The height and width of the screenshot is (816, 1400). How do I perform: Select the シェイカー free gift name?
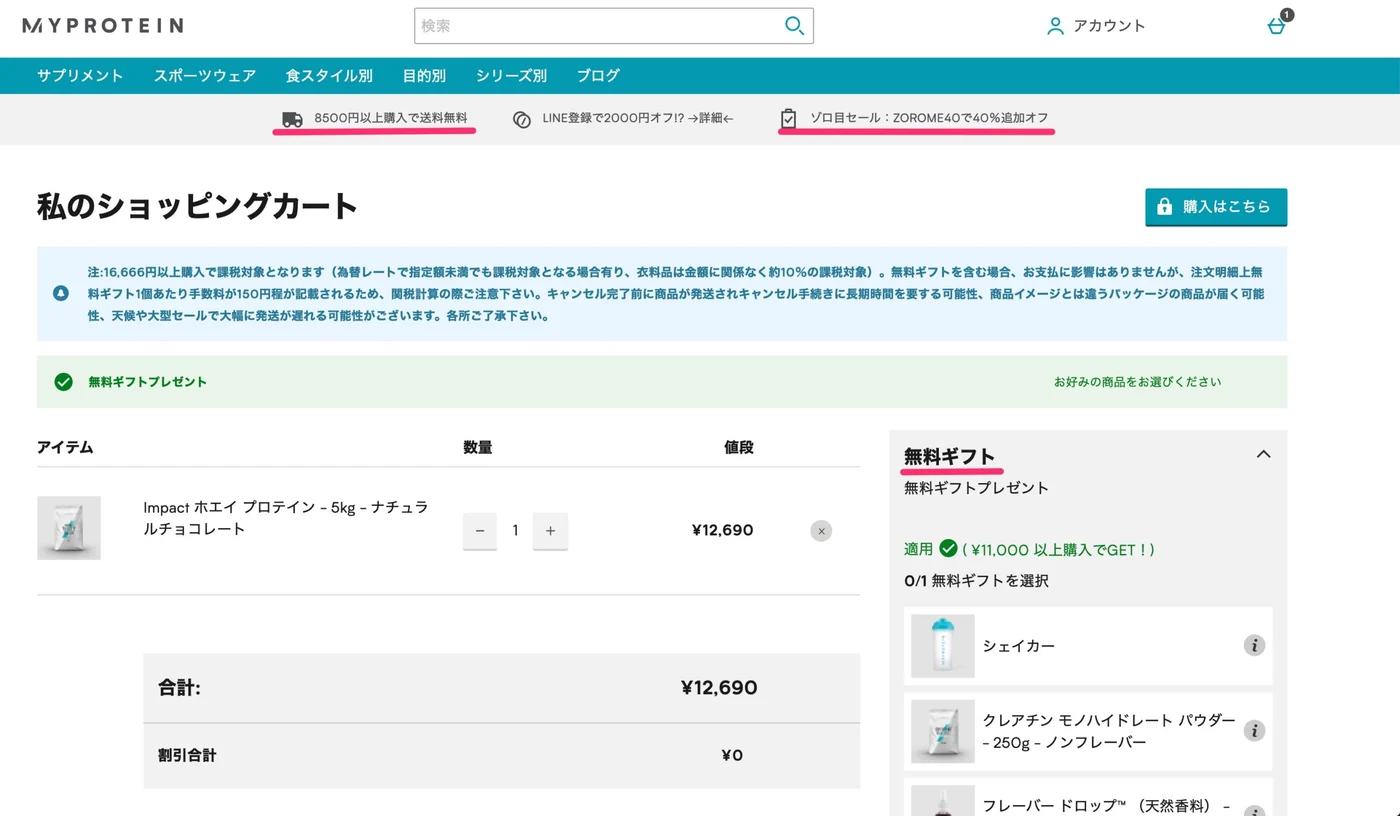(x=1018, y=646)
